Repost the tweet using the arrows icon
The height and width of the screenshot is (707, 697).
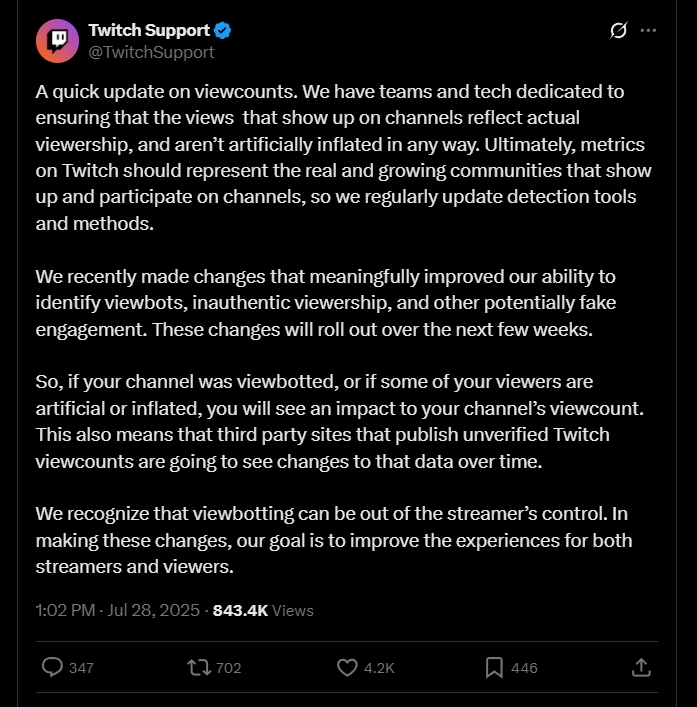click(x=199, y=667)
